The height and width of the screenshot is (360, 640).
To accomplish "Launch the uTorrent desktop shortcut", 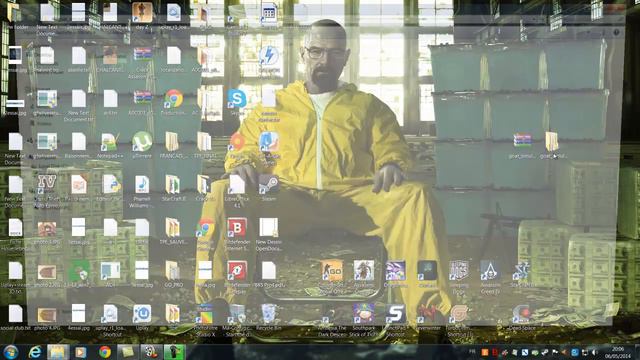I will pos(142,142).
